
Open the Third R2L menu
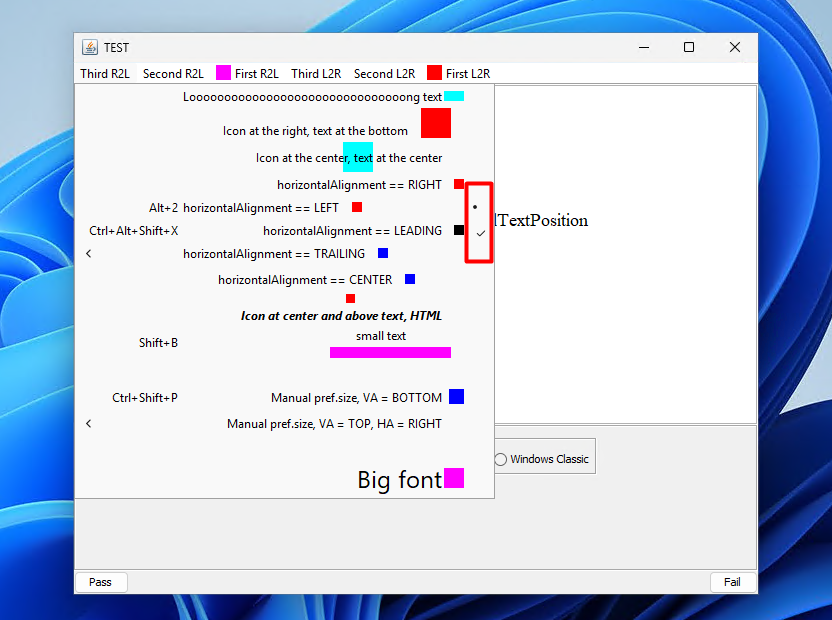(x=105, y=73)
